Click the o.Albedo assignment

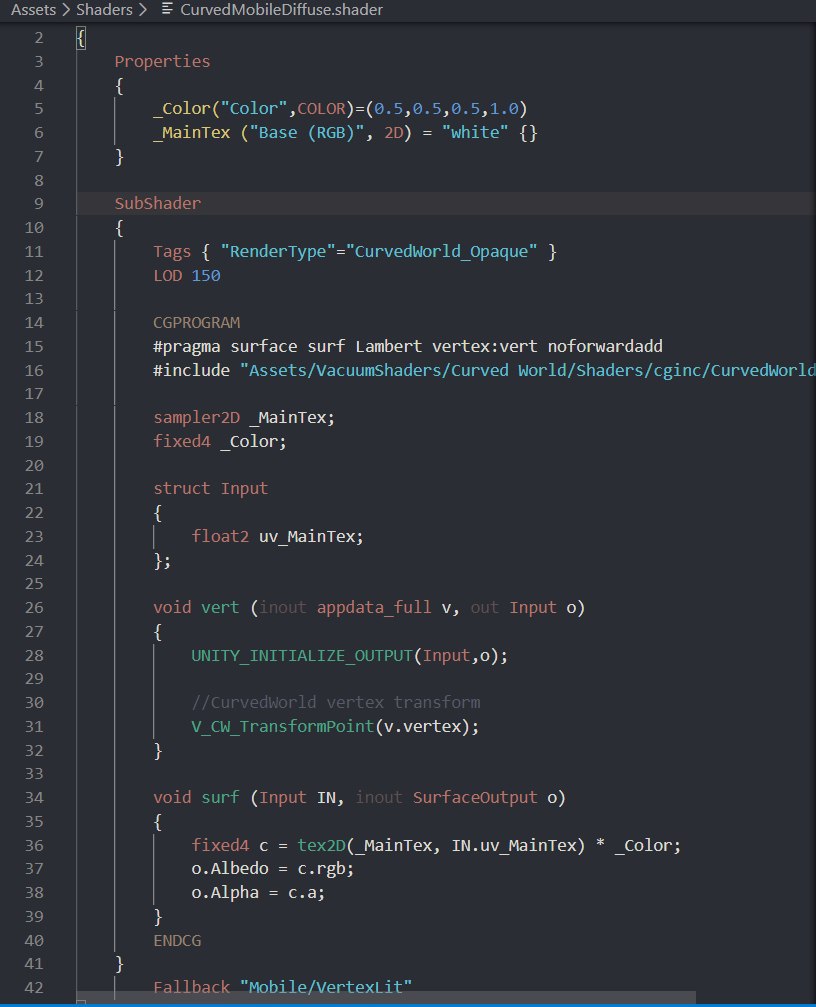[273, 869]
